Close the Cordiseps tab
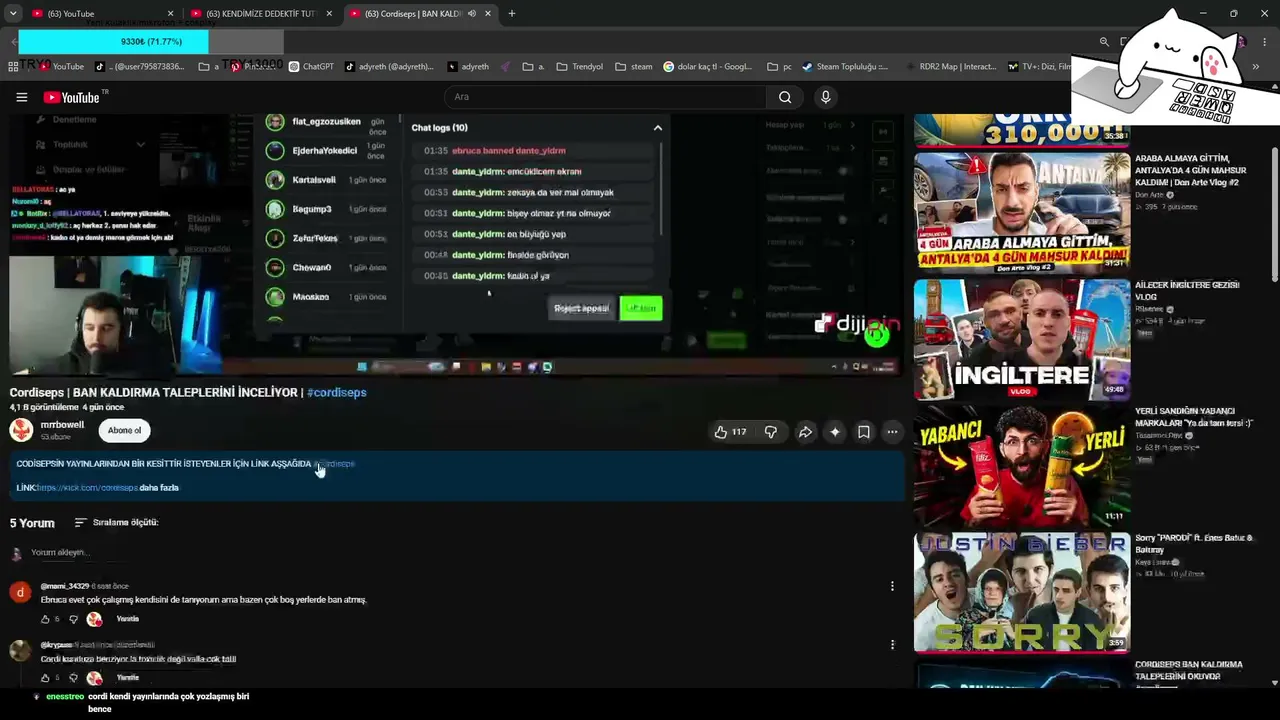 pos(488,14)
